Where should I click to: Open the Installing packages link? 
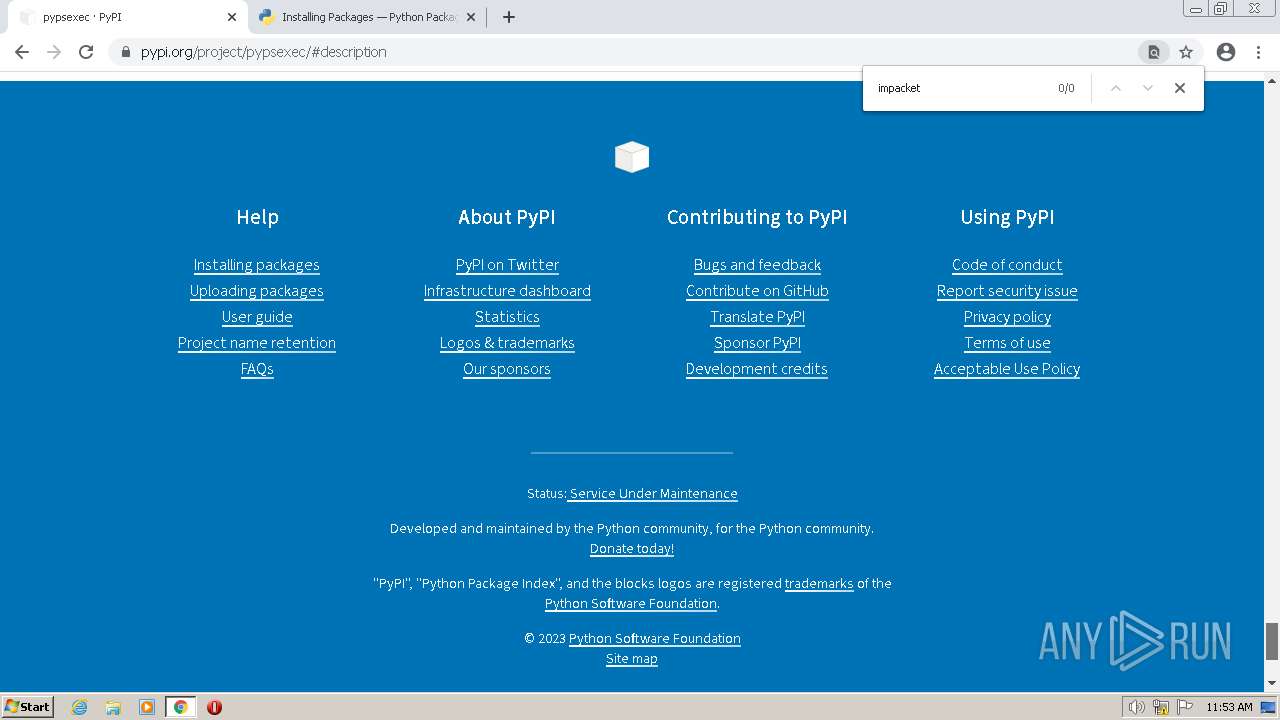coord(257,265)
